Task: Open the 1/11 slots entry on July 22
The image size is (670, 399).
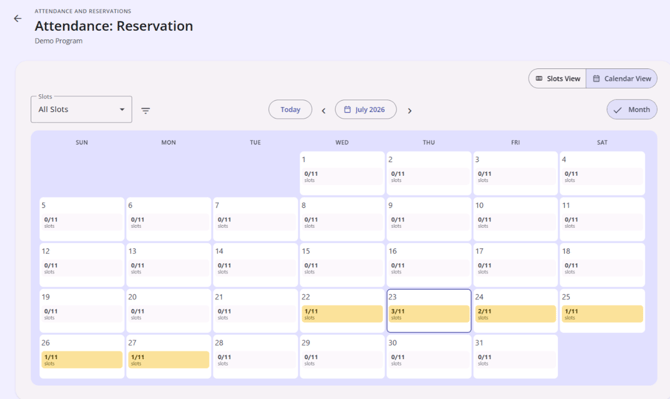Action: pyautogui.click(x=342, y=314)
